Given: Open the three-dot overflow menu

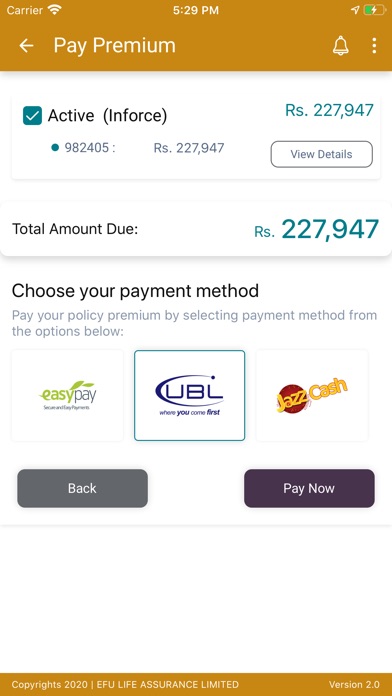Looking at the screenshot, I should click(374, 46).
